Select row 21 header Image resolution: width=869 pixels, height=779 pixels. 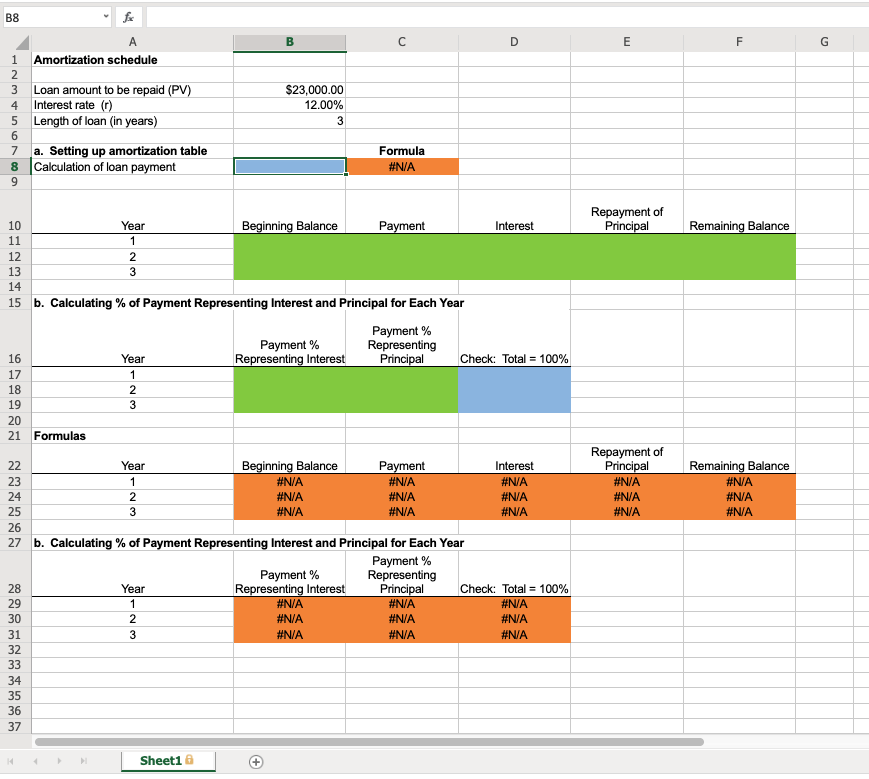pos(15,436)
